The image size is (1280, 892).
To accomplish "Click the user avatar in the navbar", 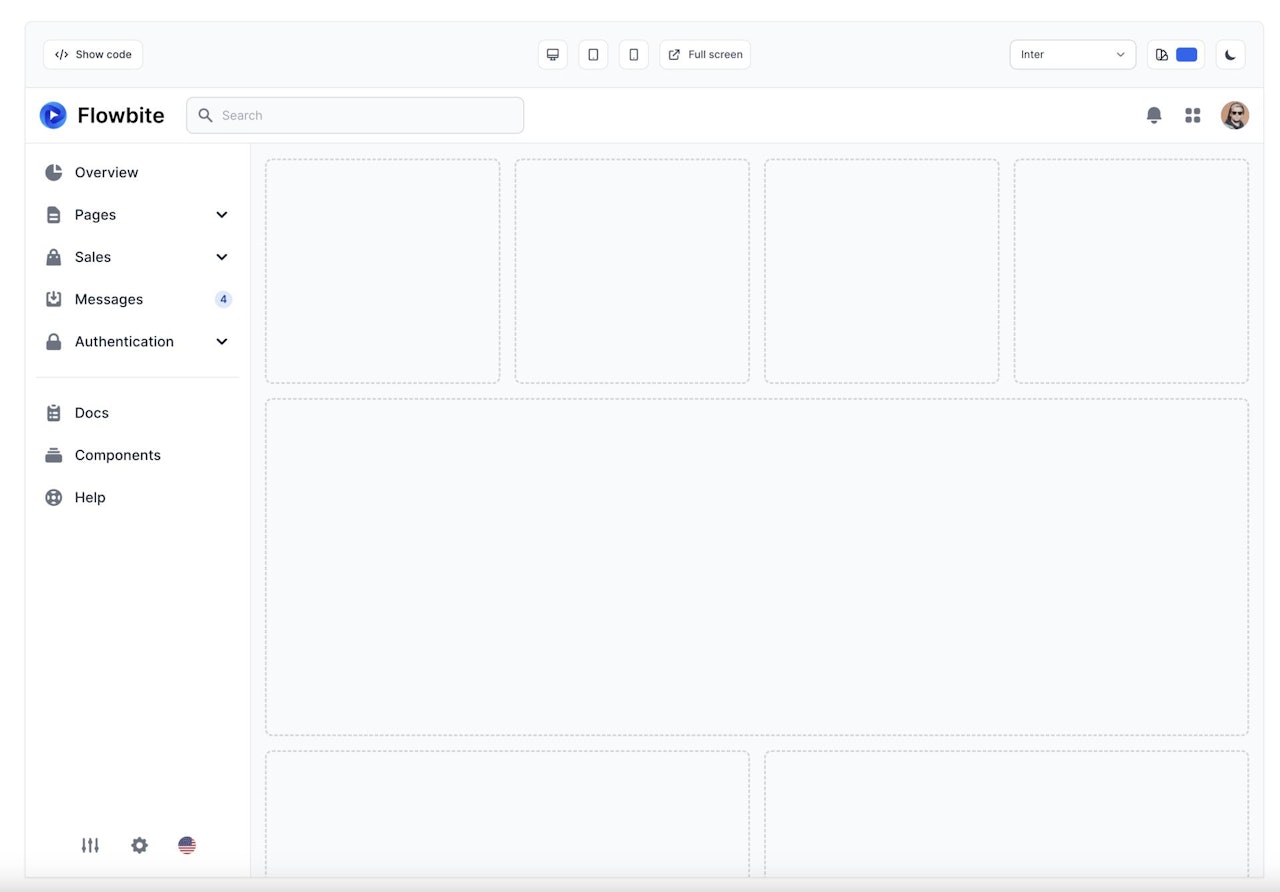I will [x=1235, y=115].
